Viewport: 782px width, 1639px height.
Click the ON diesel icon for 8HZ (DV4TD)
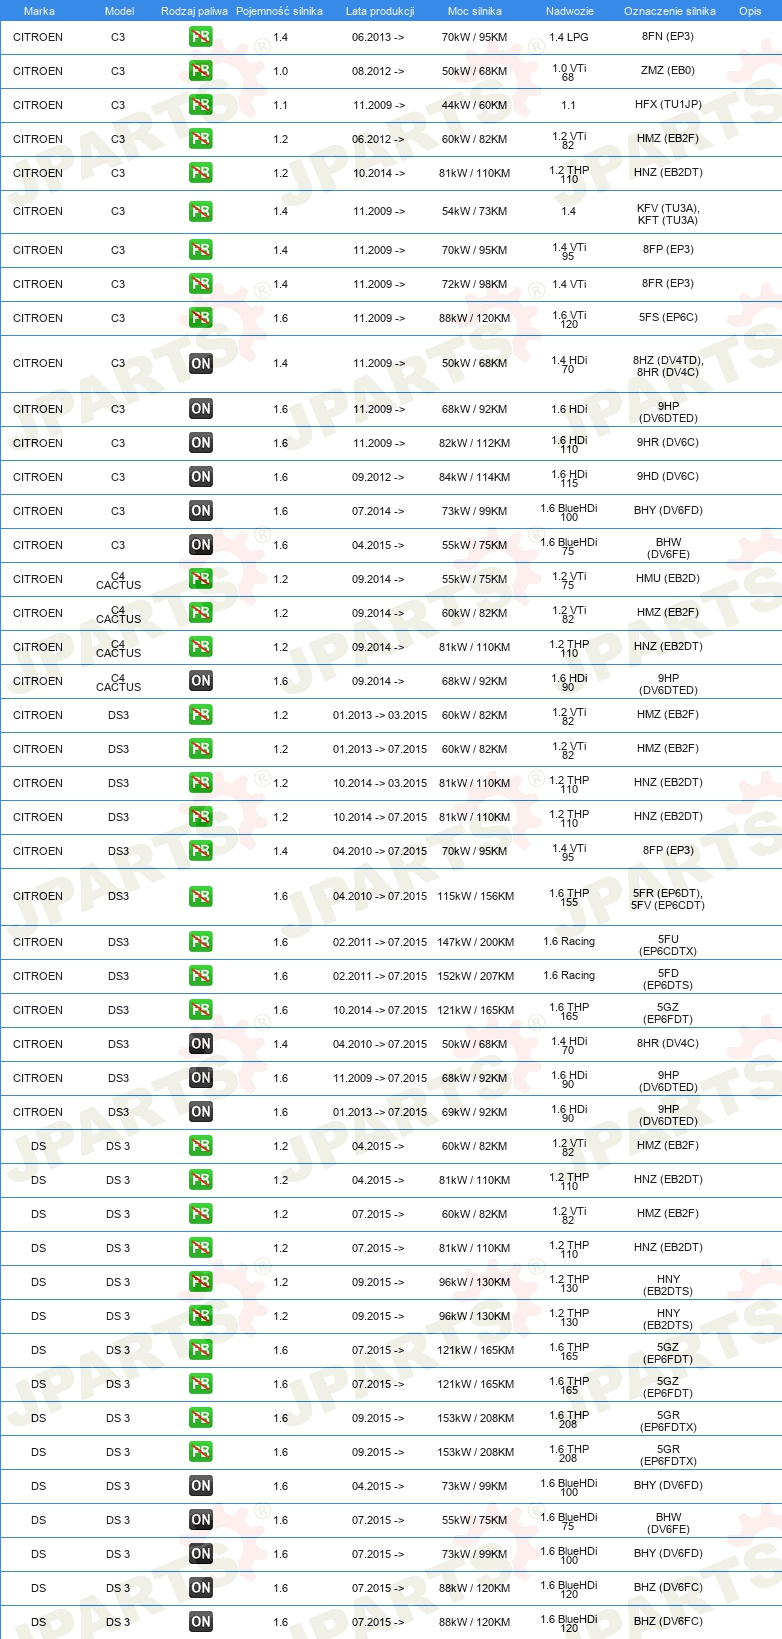(x=201, y=363)
